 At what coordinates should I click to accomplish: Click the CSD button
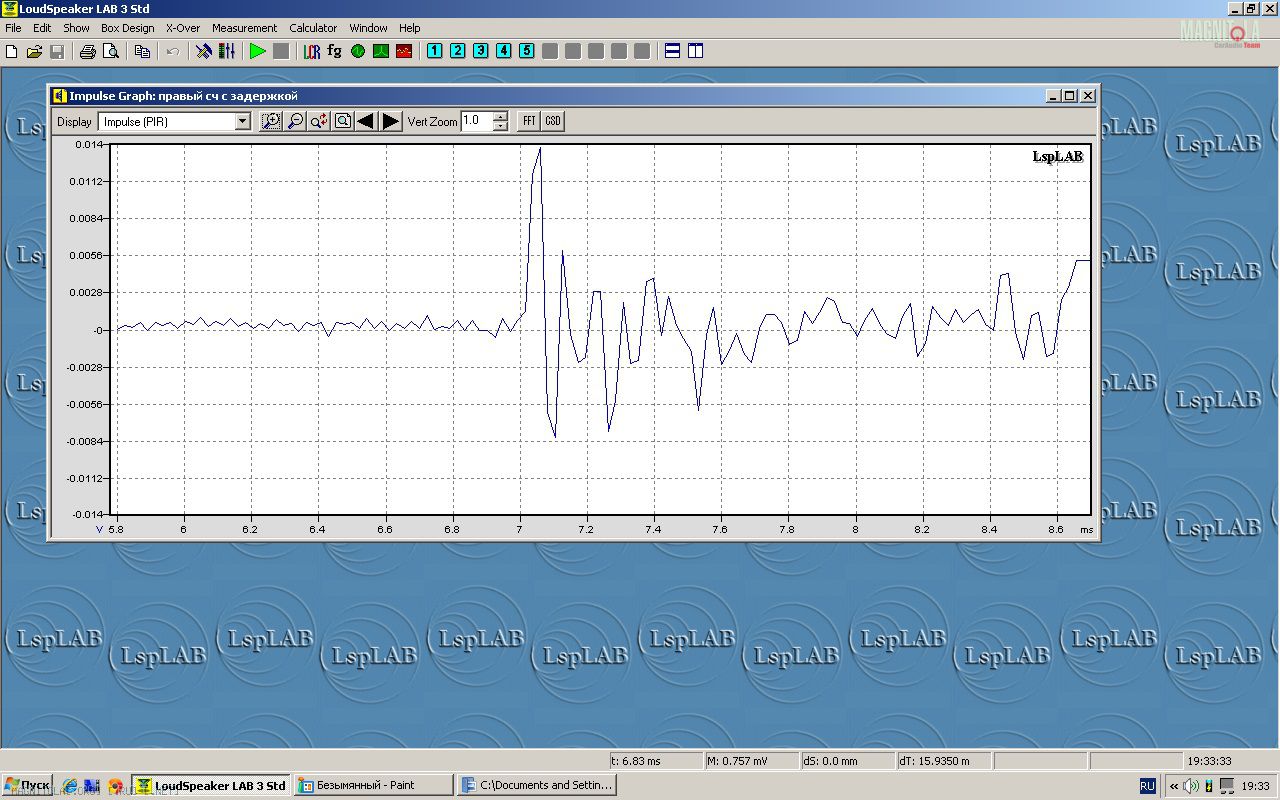[553, 121]
